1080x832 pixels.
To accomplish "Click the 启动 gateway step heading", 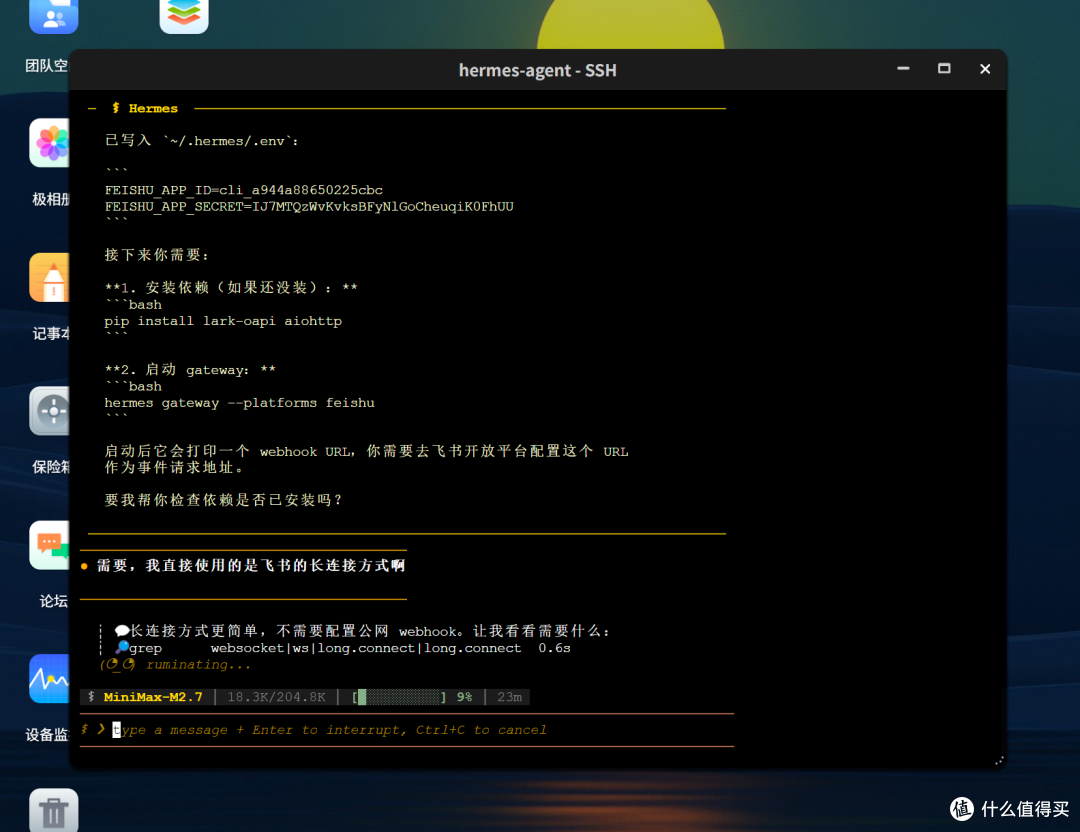I will [x=189, y=370].
